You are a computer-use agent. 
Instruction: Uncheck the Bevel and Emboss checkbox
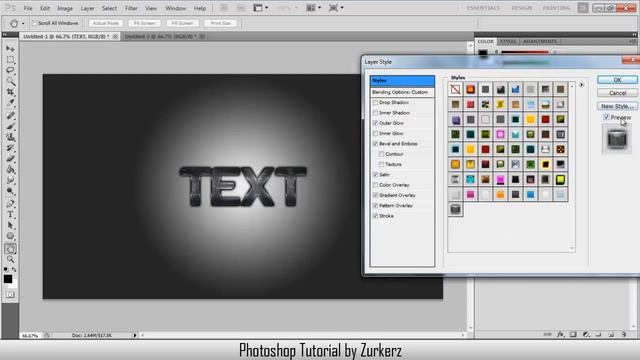pos(375,144)
